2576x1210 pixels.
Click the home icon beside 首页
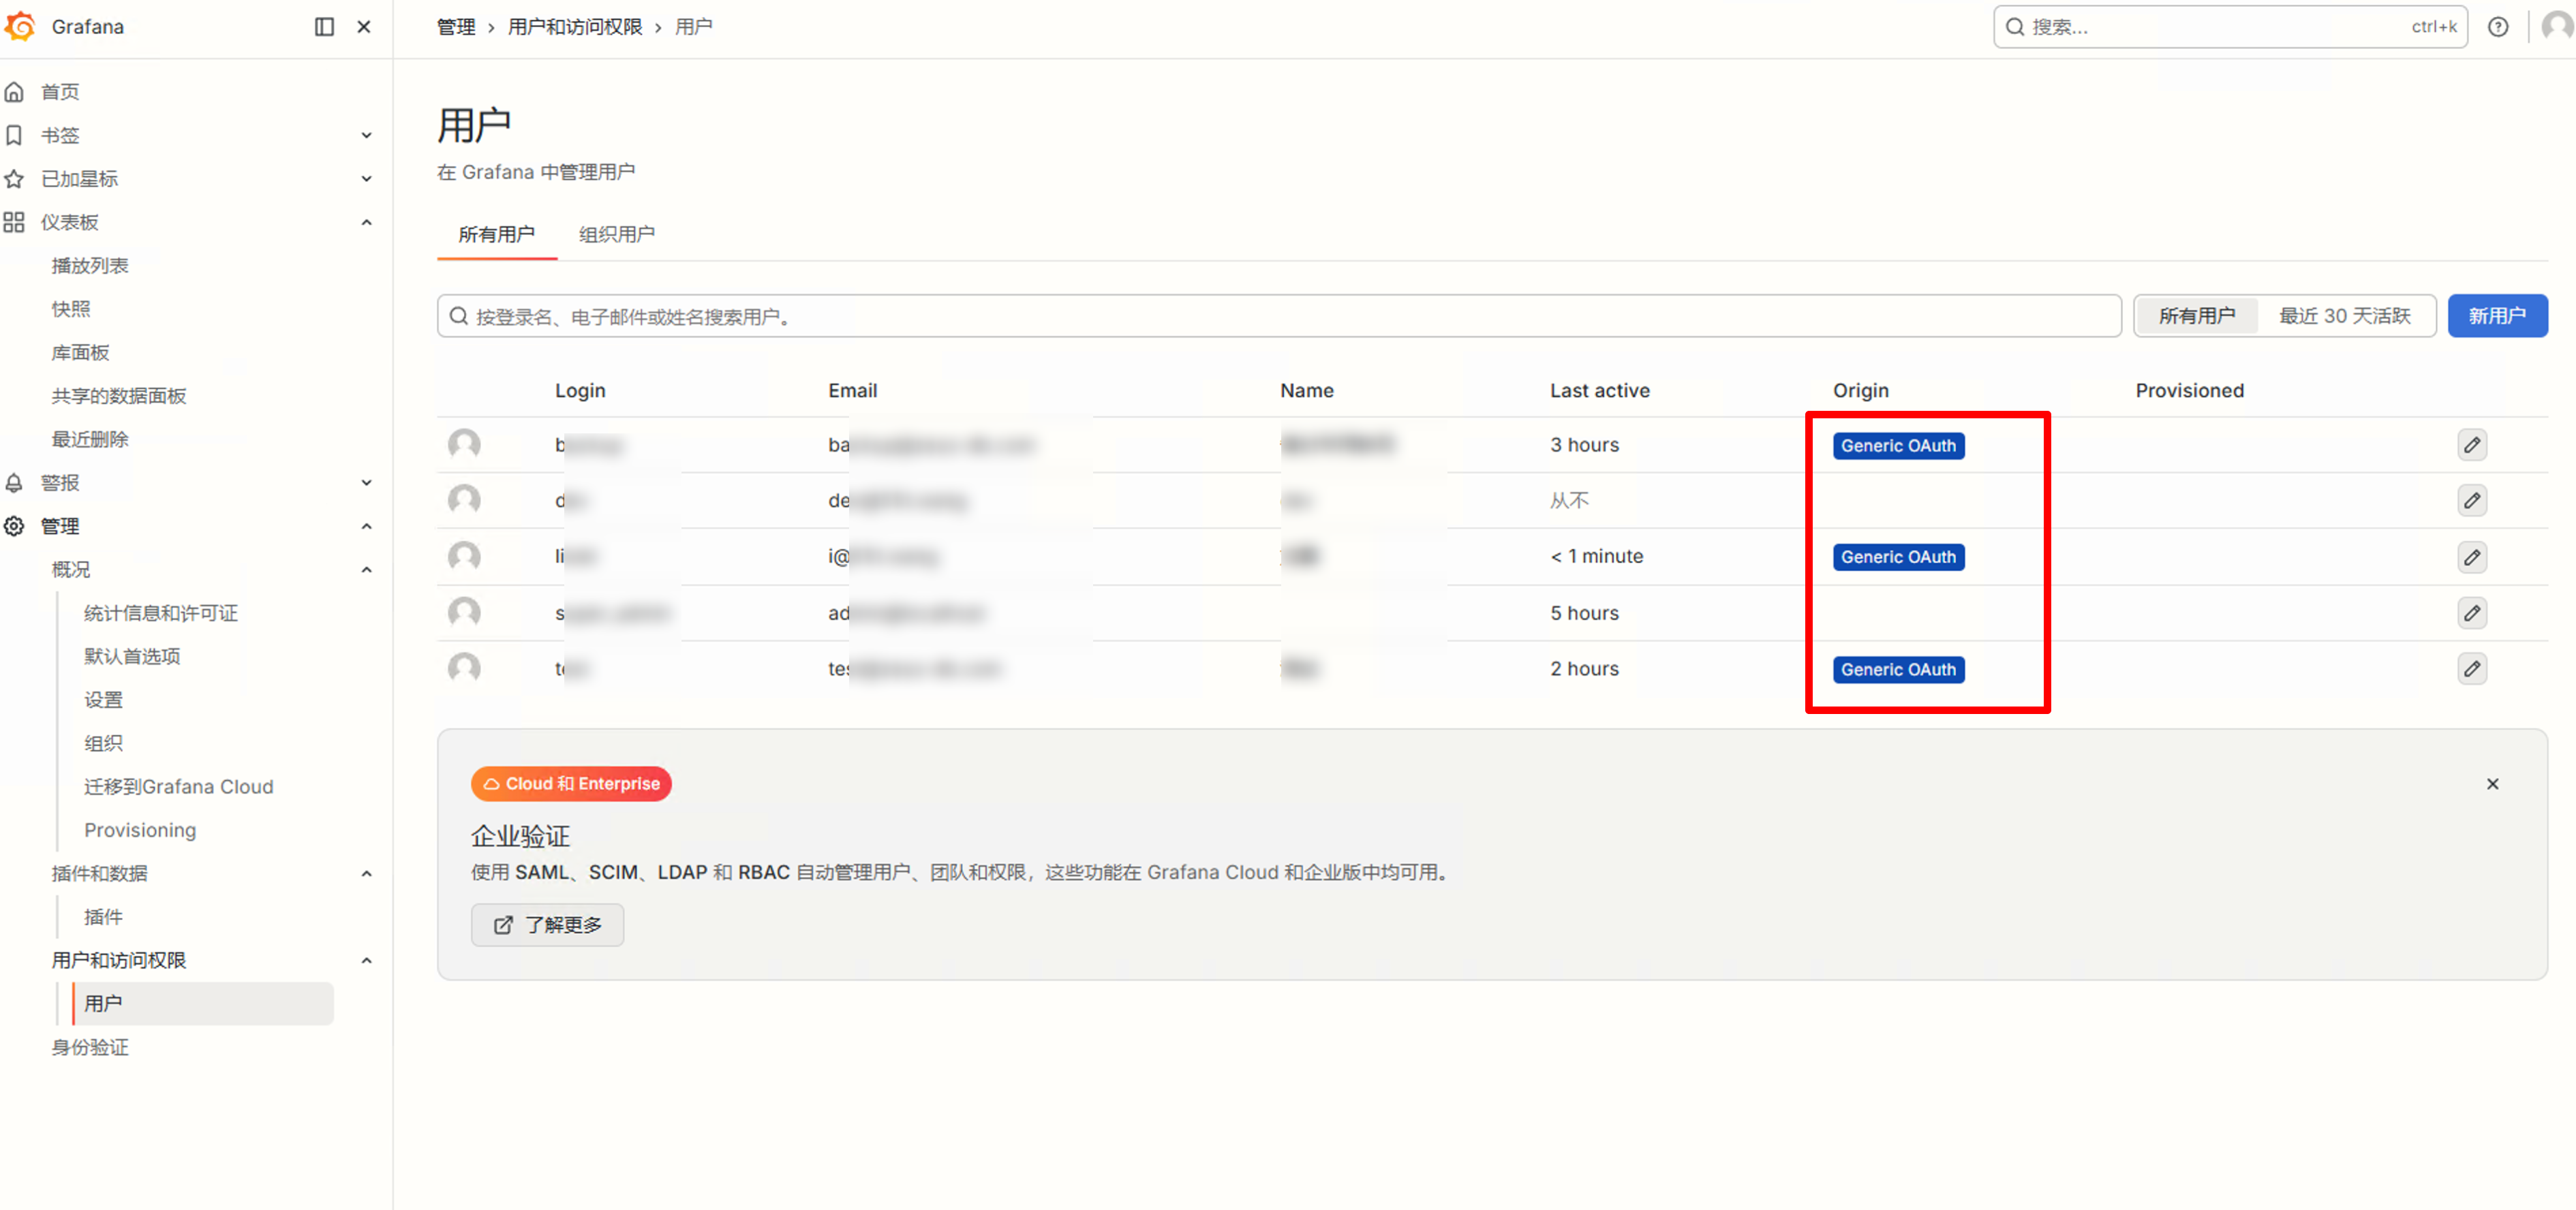tap(14, 92)
